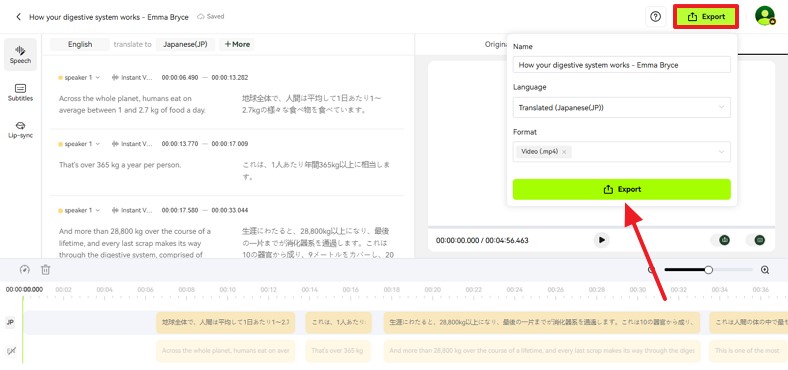Click the JP track label
Image resolution: width=788 pixels, height=370 pixels.
10,323
